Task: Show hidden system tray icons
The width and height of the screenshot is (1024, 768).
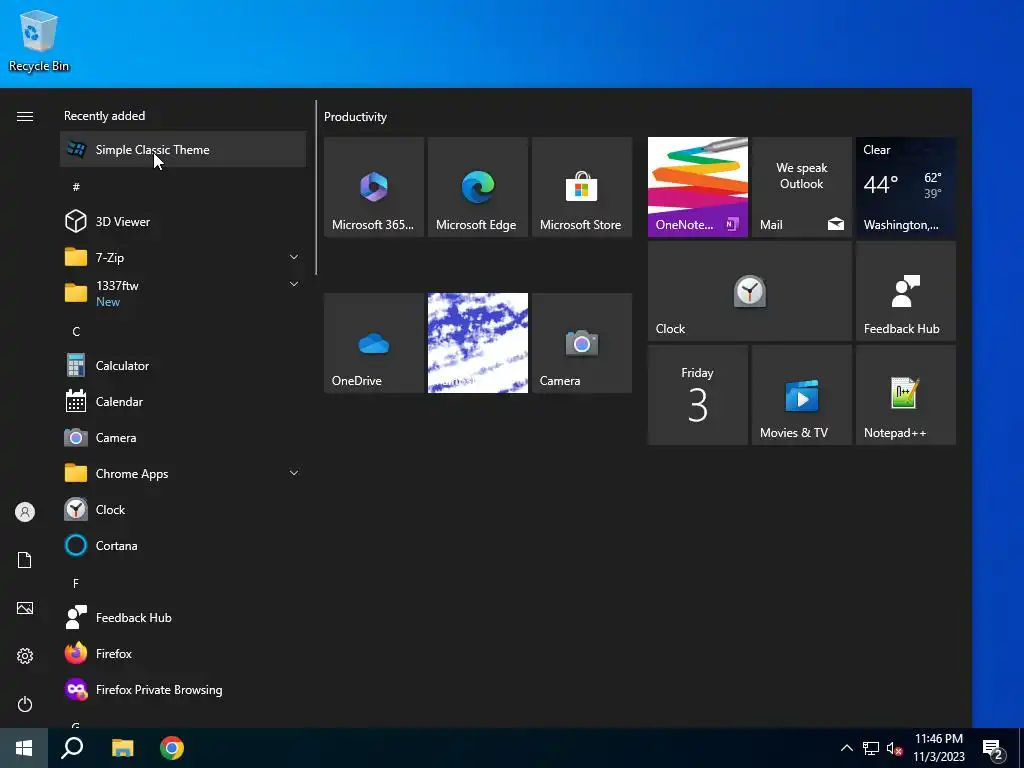Action: click(x=846, y=748)
